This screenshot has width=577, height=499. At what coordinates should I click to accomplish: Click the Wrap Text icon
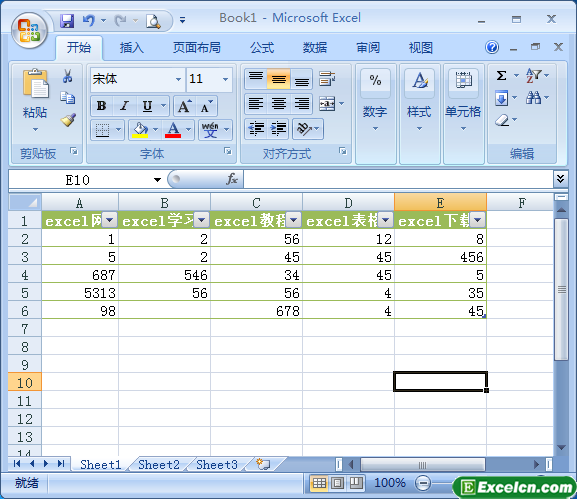point(327,79)
